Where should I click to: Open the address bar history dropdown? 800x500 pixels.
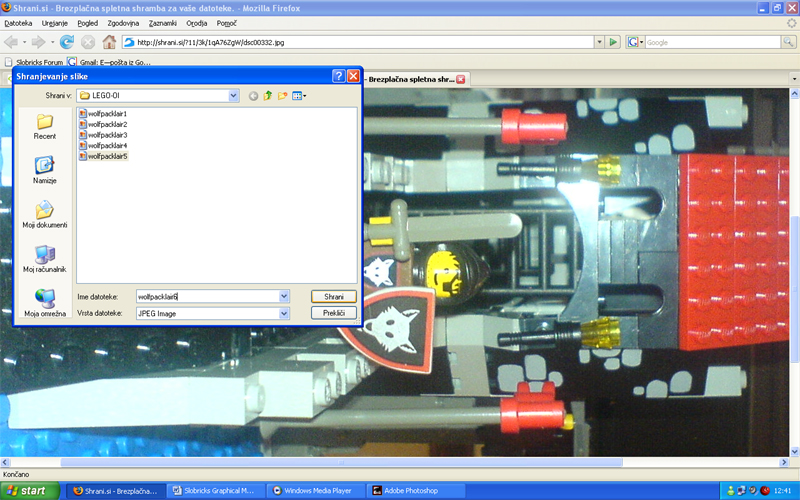point(599,42)
